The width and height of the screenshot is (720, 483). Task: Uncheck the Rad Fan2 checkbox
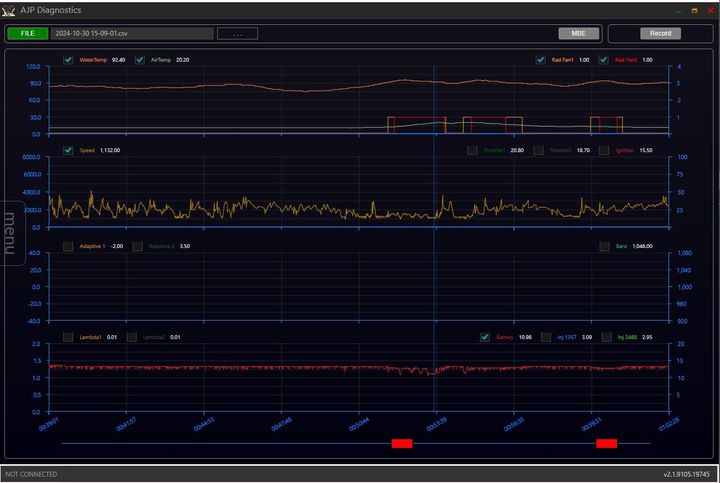pos(604,60)
